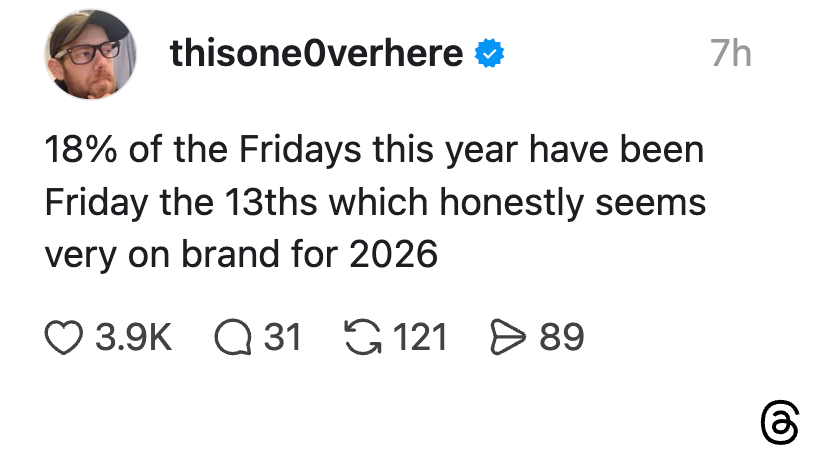The width and height of the screenshot is (814, 474).
Task: Click the Threads logo in the corner
Action: tap(779, 423)
